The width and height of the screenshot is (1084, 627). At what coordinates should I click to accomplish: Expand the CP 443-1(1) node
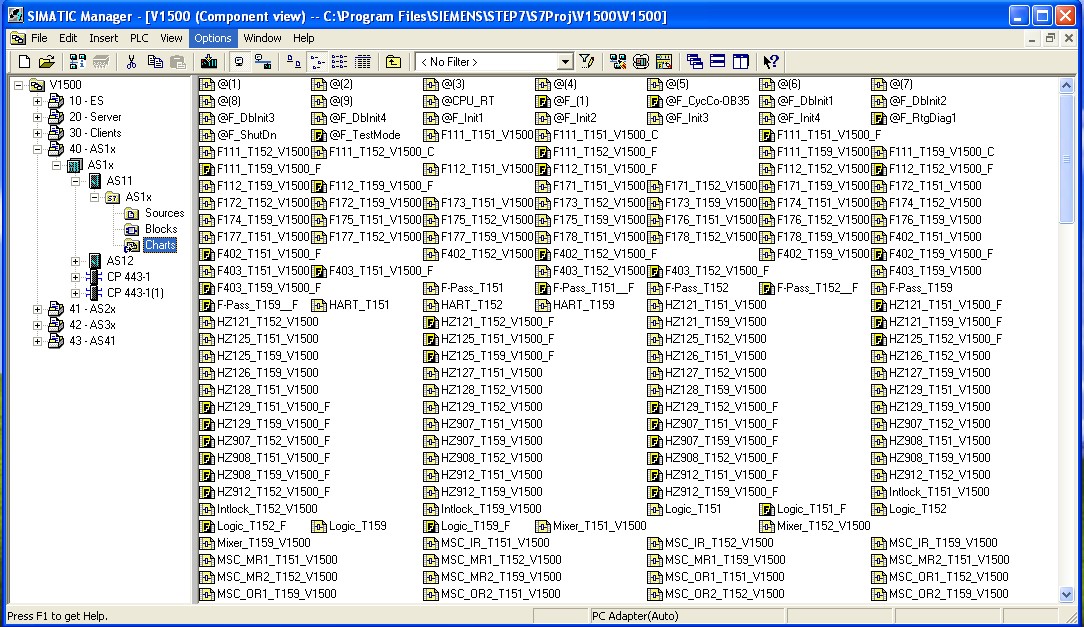coord(75,292)
